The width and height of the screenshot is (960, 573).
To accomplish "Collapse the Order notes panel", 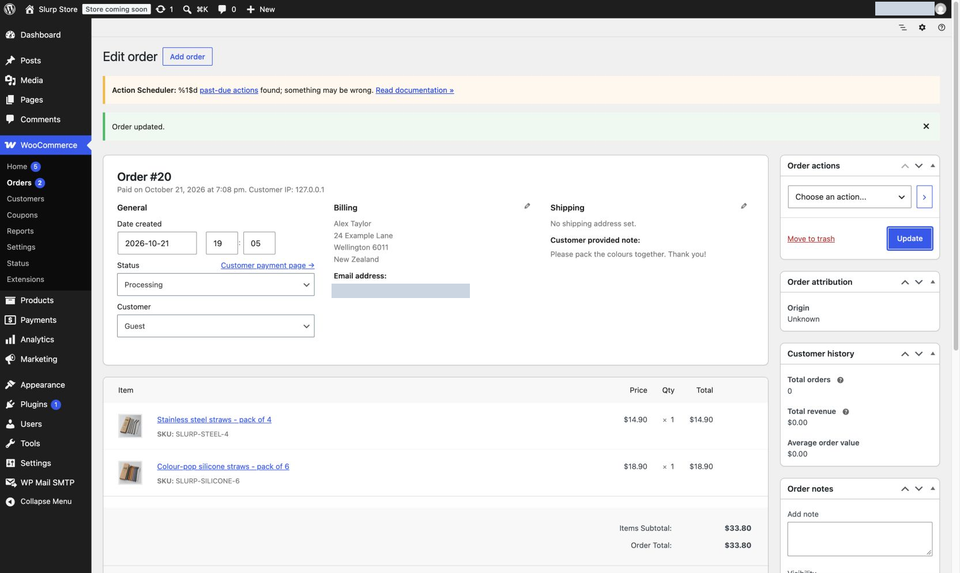I will [x=932, y=489].
